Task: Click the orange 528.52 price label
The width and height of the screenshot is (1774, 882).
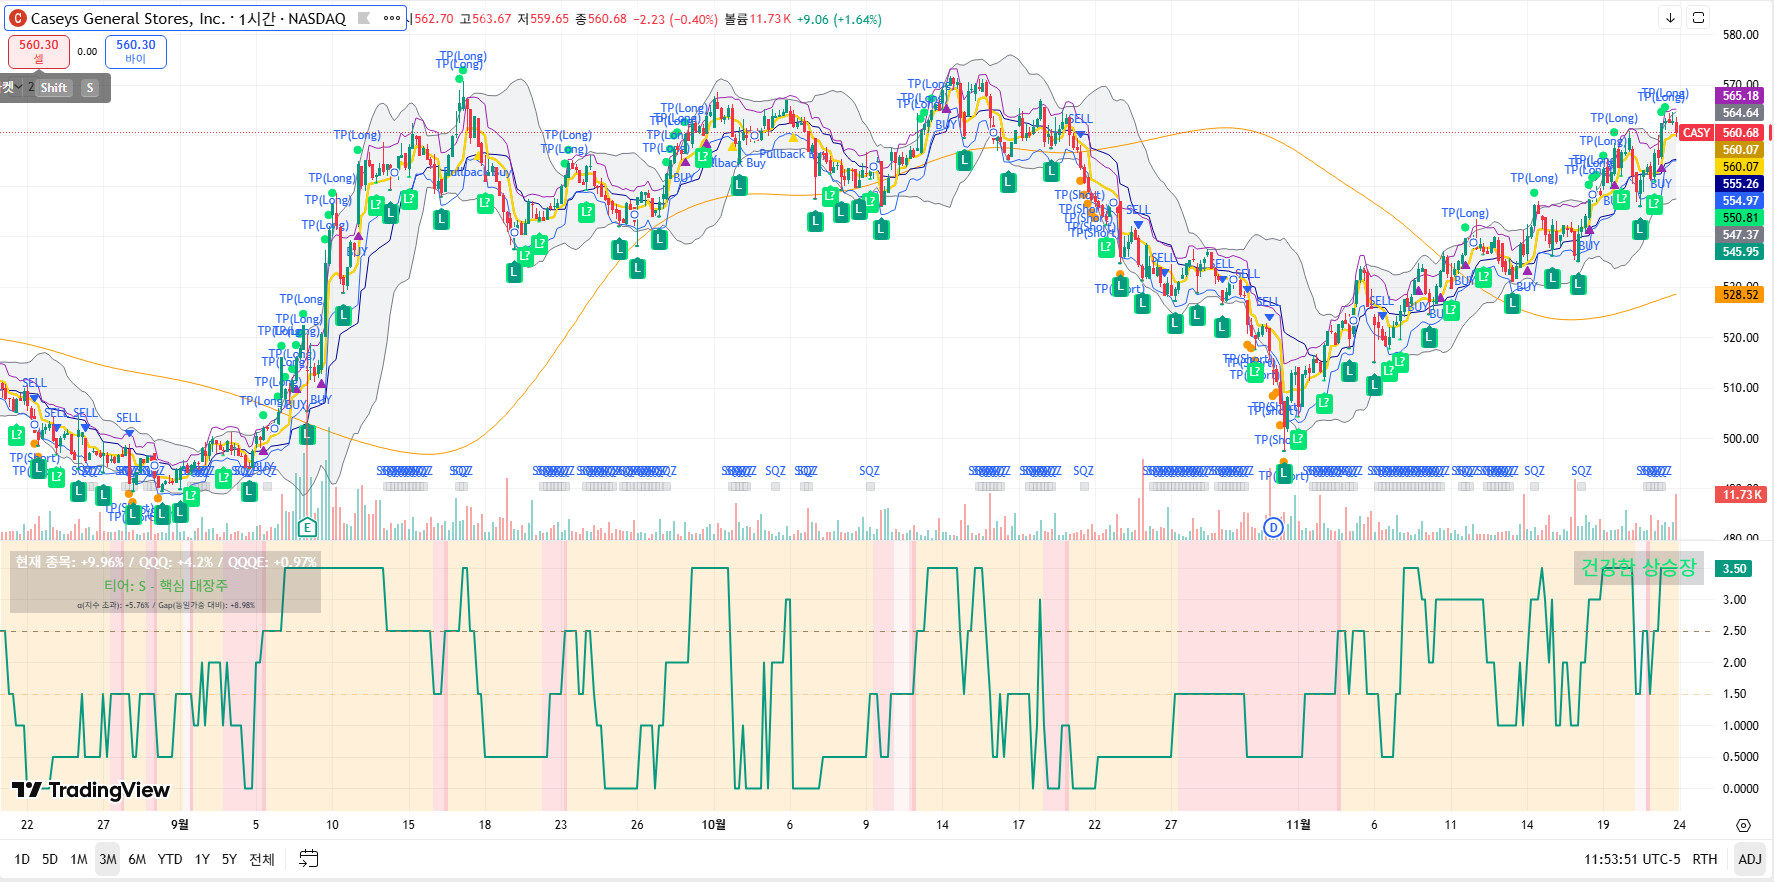Action: [1740, 295]
